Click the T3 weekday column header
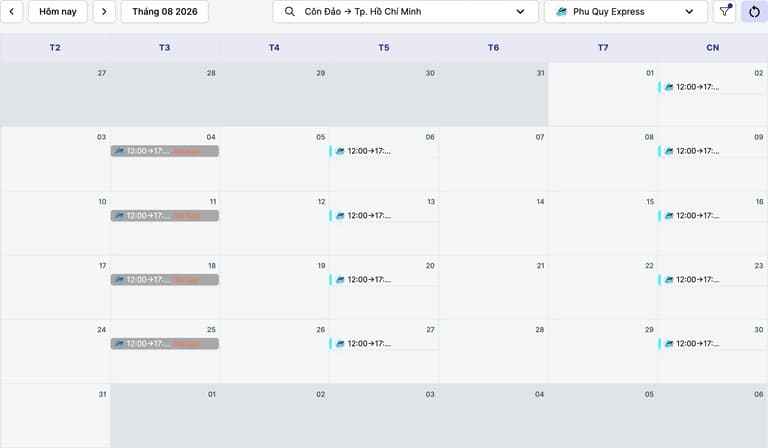The height and width of the screenshot is (448, 768). coord(165,47)
